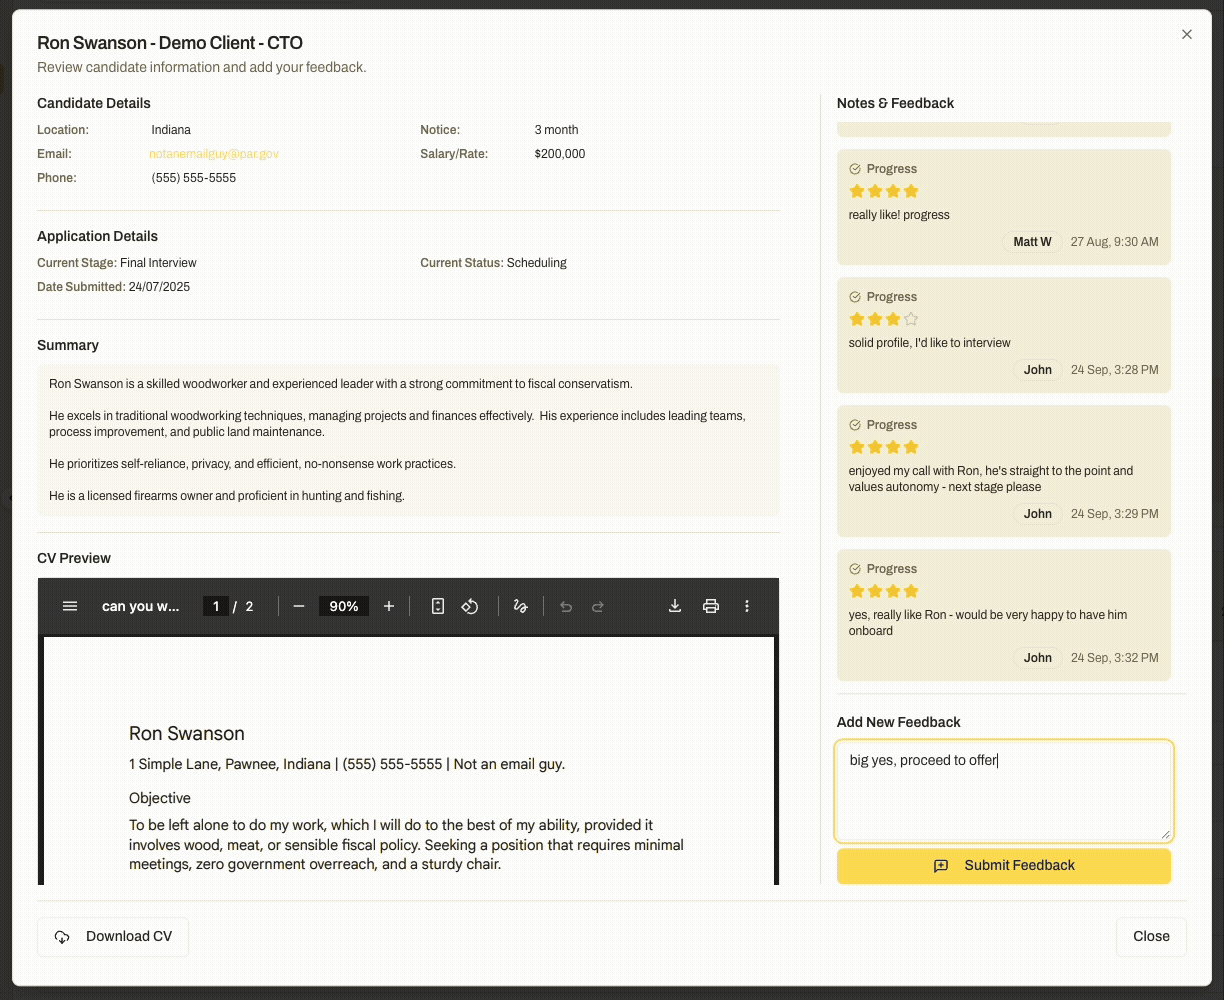Increase PDF zoom with the plus control

pyautogui.click(x=387, y=606)
